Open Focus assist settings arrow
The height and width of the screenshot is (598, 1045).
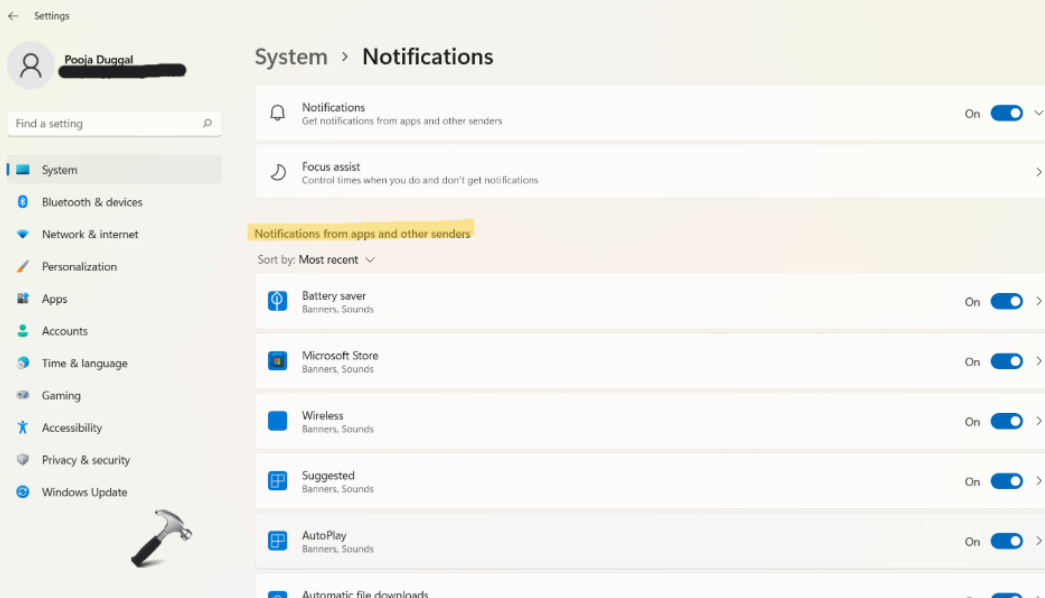[1038, 173]
